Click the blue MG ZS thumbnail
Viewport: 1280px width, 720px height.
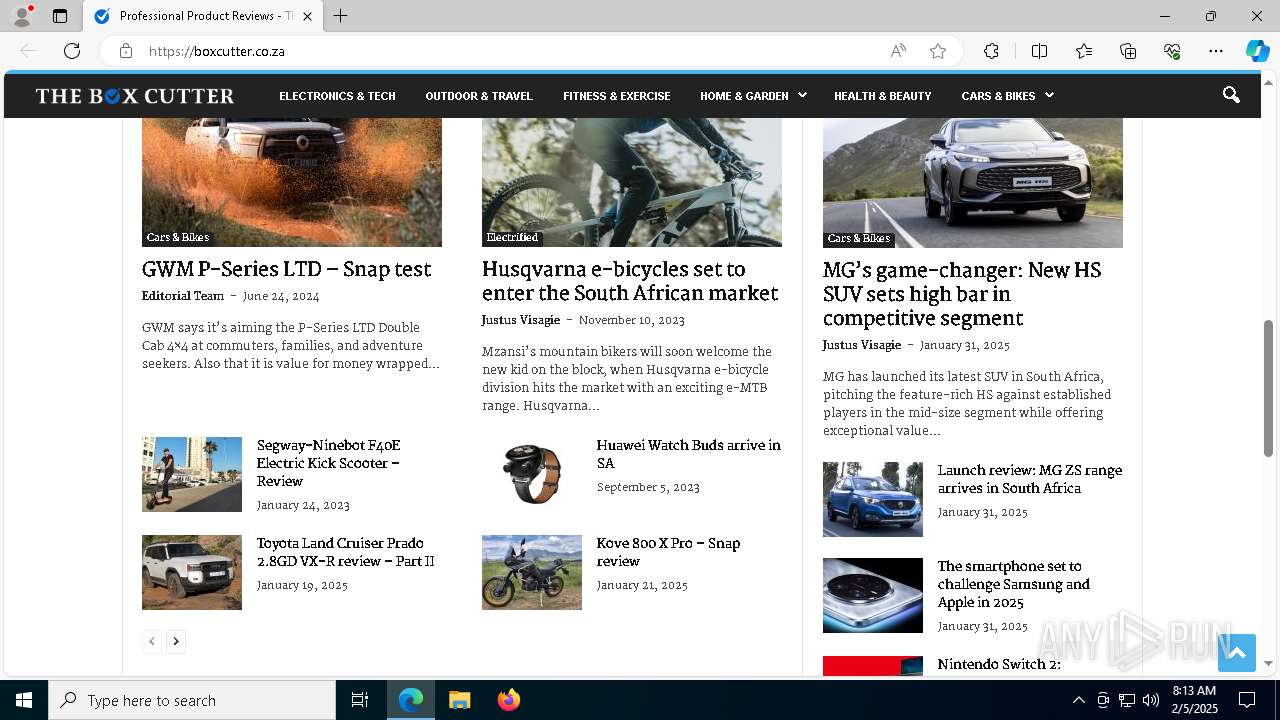click(873, 499)
